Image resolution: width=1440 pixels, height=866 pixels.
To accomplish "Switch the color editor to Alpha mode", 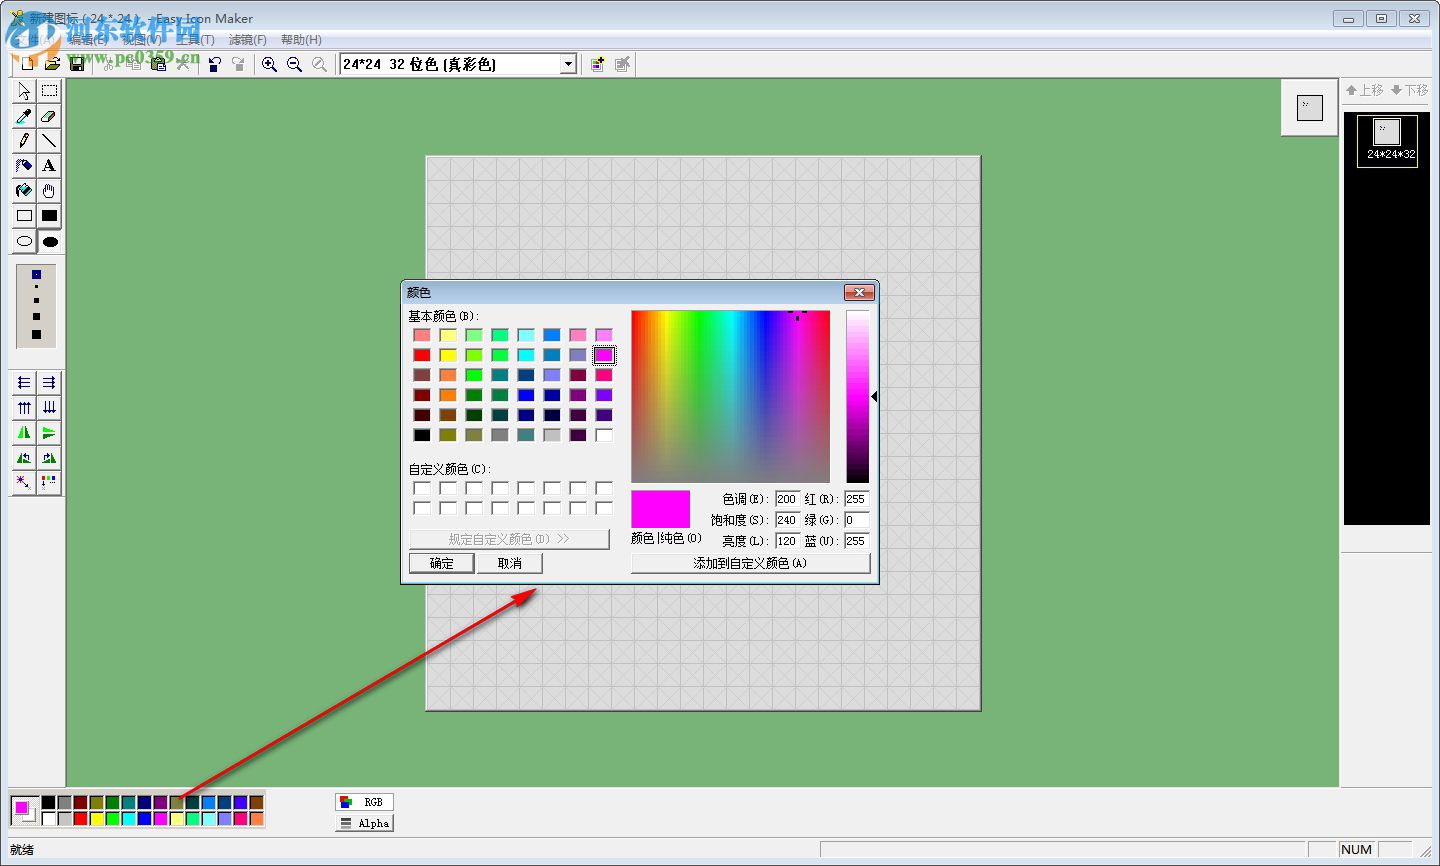I will pos(363,822).
